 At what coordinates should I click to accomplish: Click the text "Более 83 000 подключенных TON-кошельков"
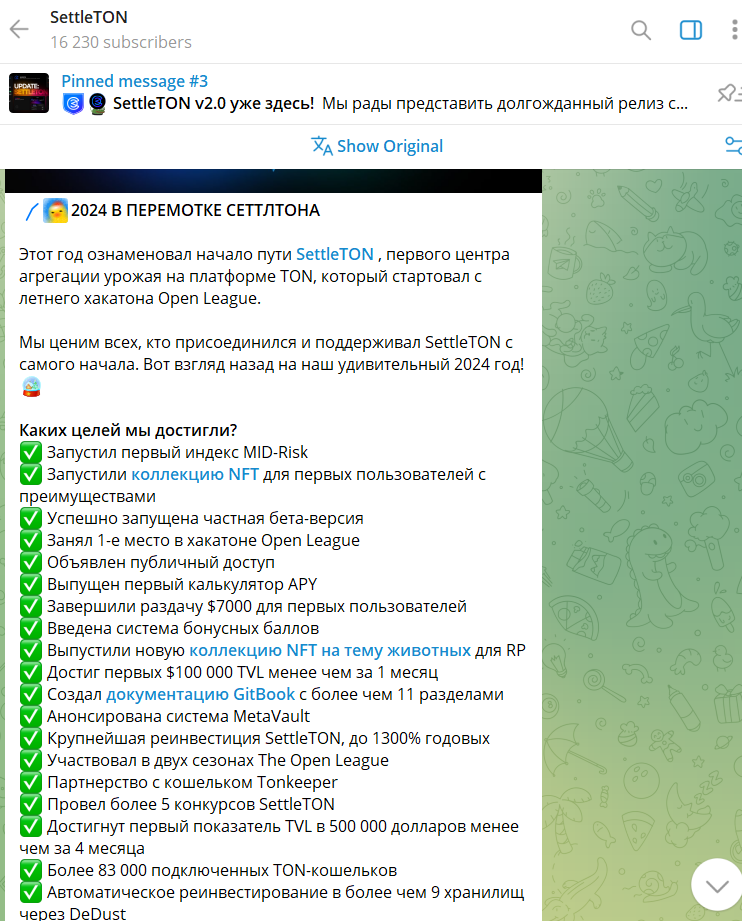pyautogui.click(x=222, y=870)
